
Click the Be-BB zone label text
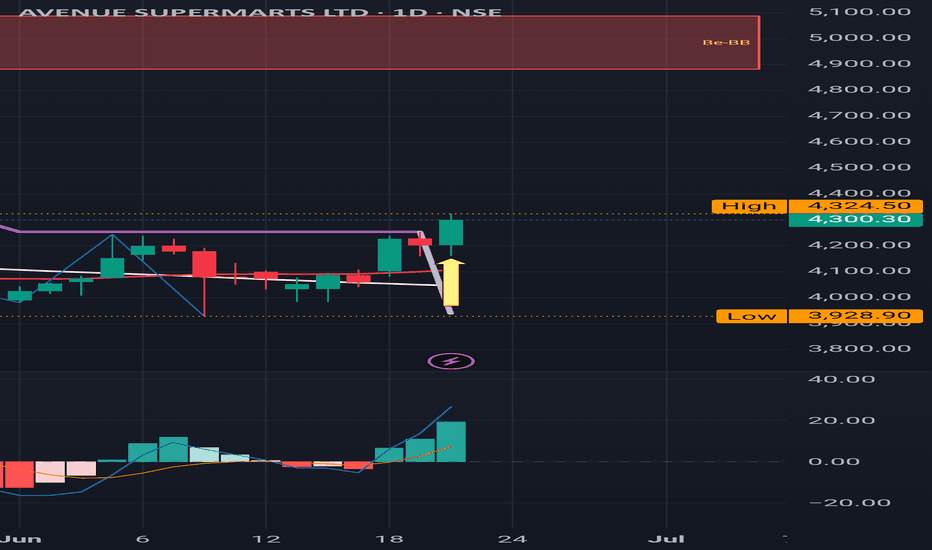tap(726, 43)
